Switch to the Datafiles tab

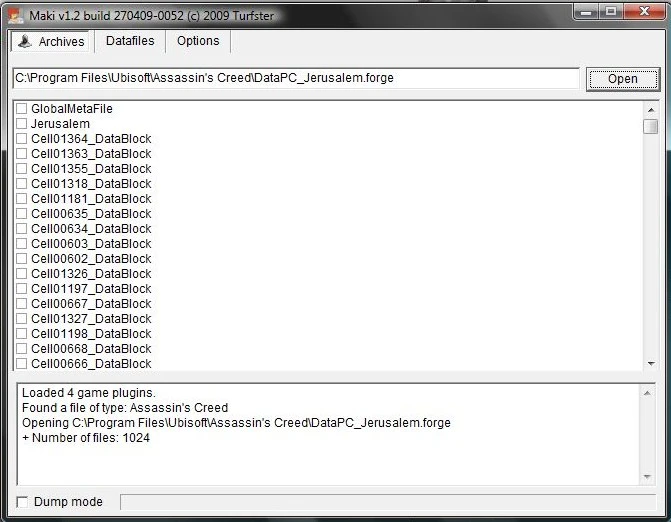coord(130,41)
